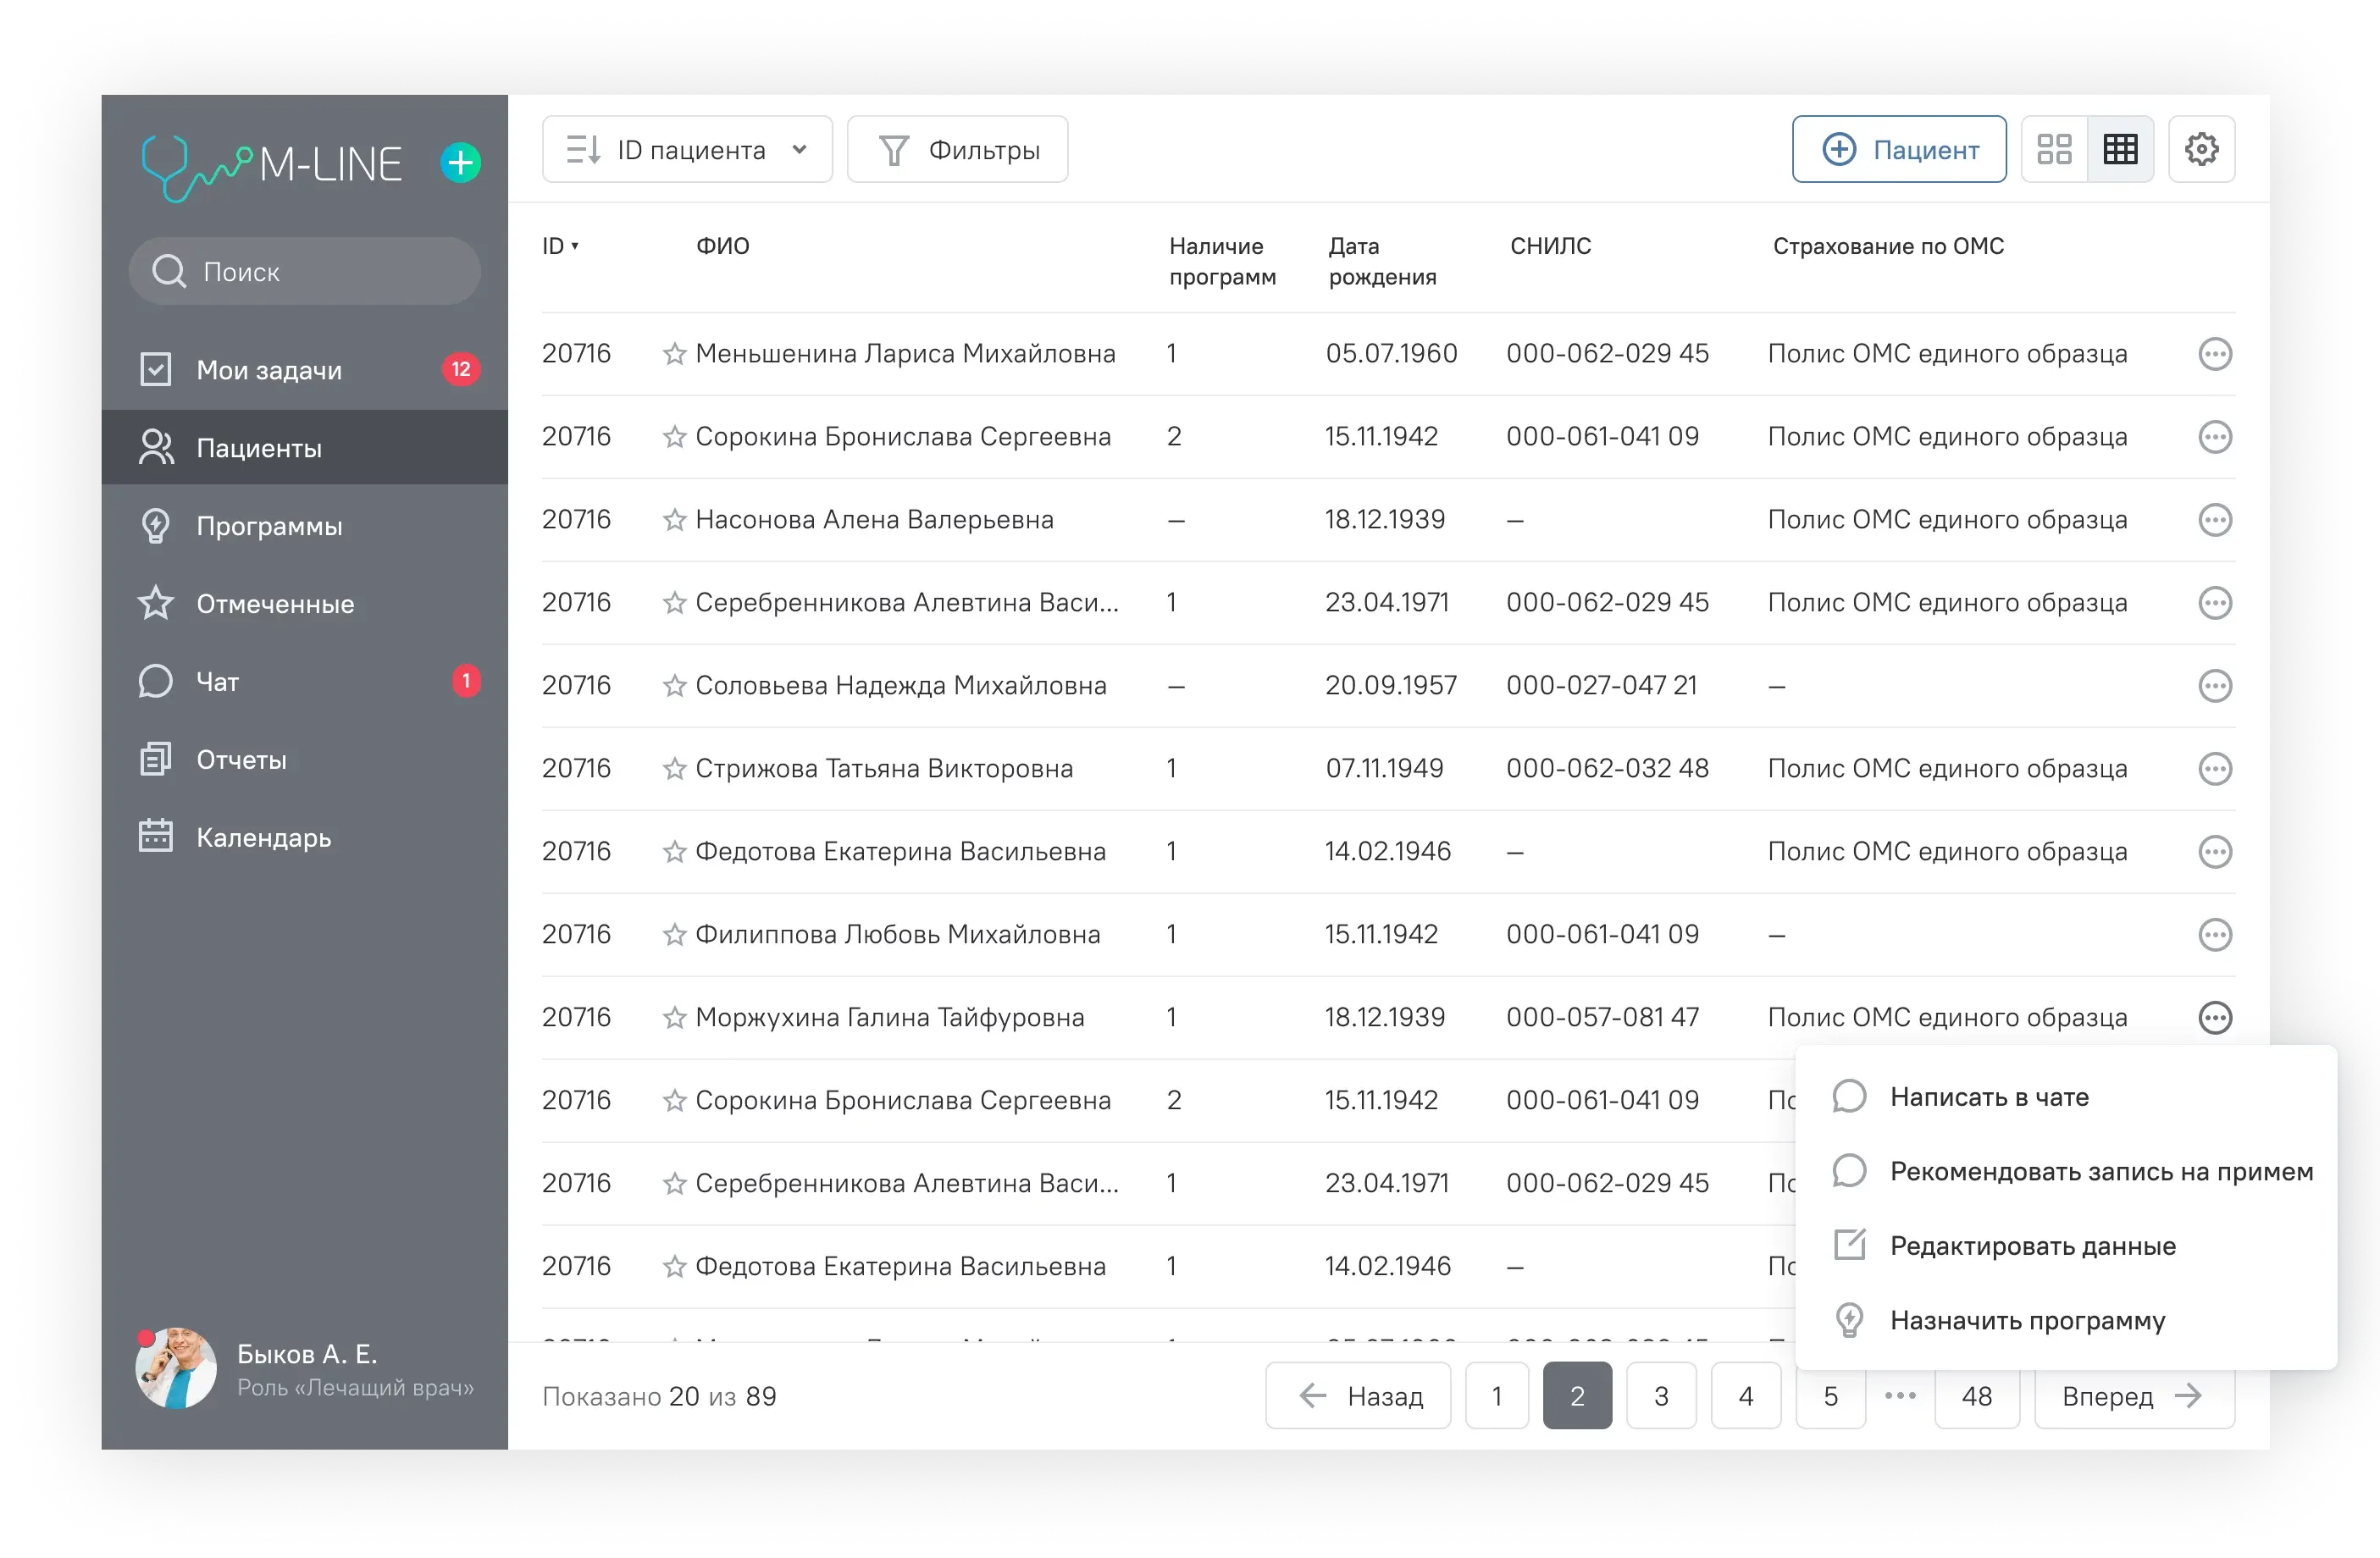Star Насонова Алена Валерьевна

point(674,520)
